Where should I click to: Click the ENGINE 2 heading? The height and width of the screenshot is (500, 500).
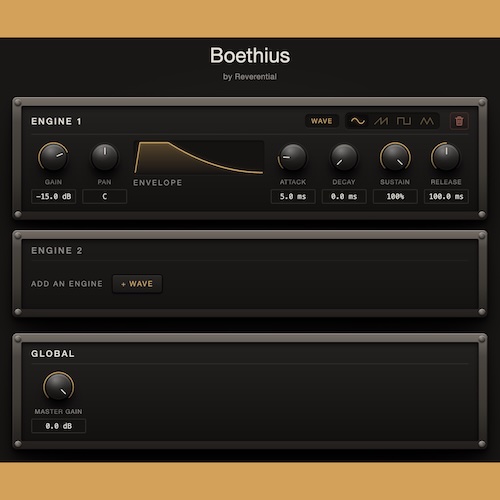click(x=56, y=251)
